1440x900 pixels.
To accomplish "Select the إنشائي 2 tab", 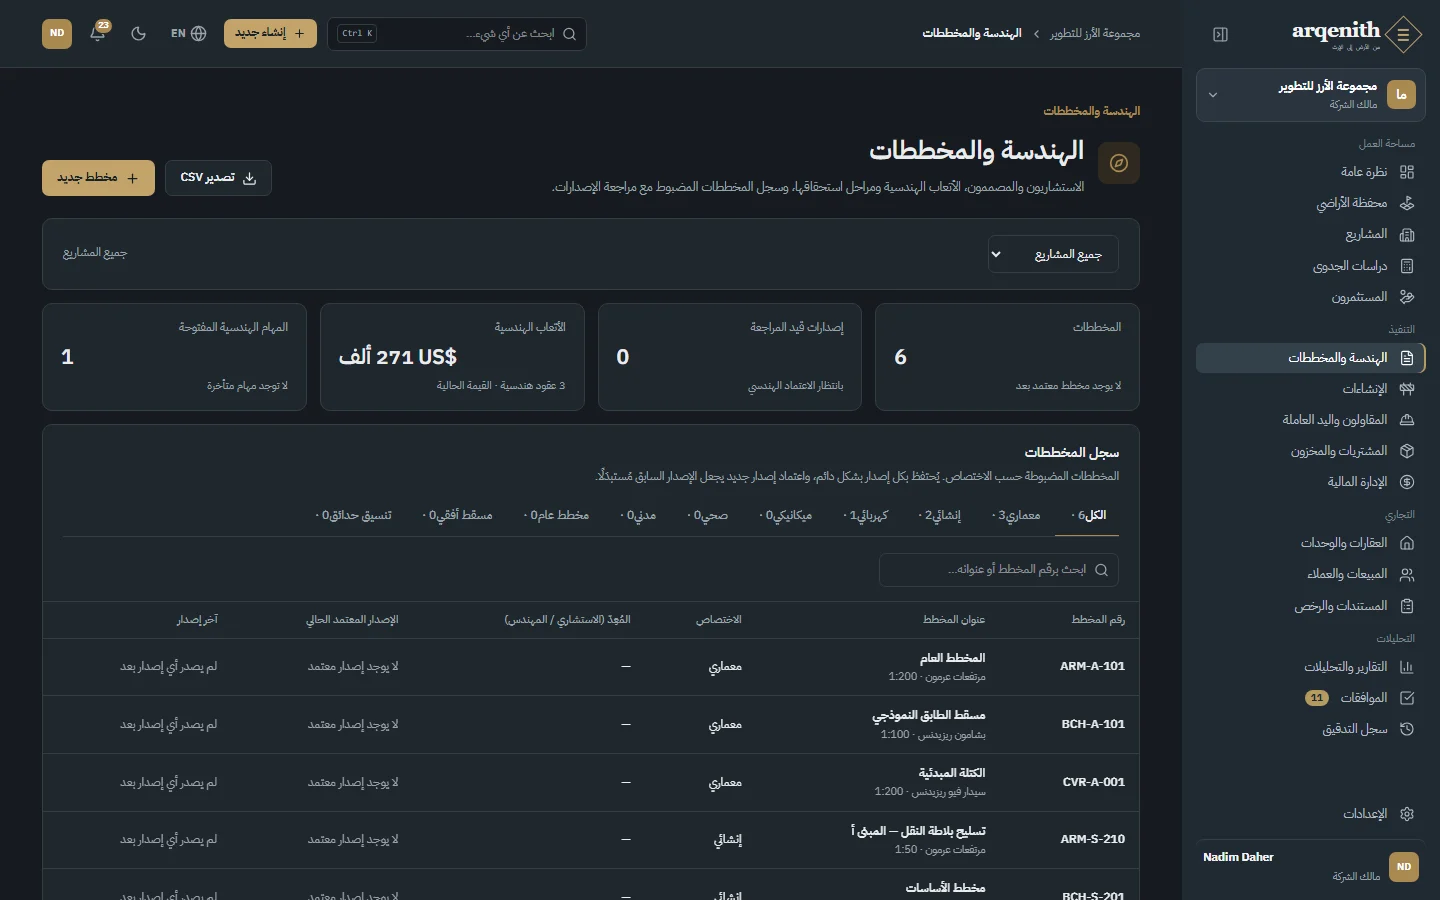I will [940, 516].
